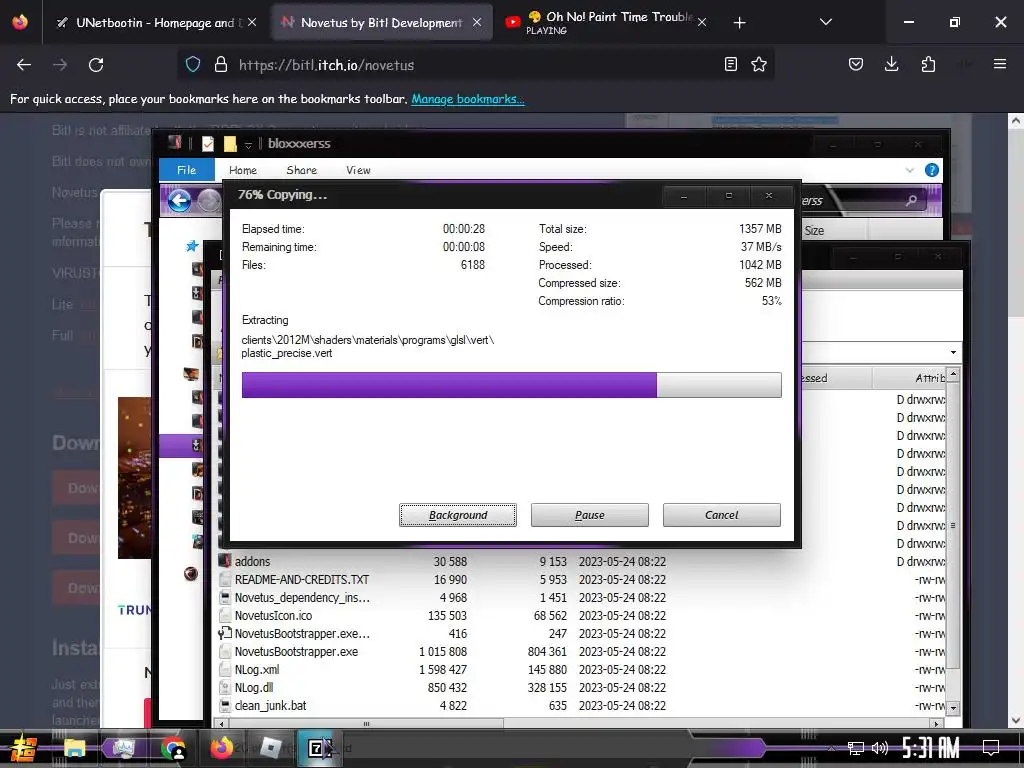
Task: Click the 7-Zip list scroll-down arrow
Action: (953, 707)
